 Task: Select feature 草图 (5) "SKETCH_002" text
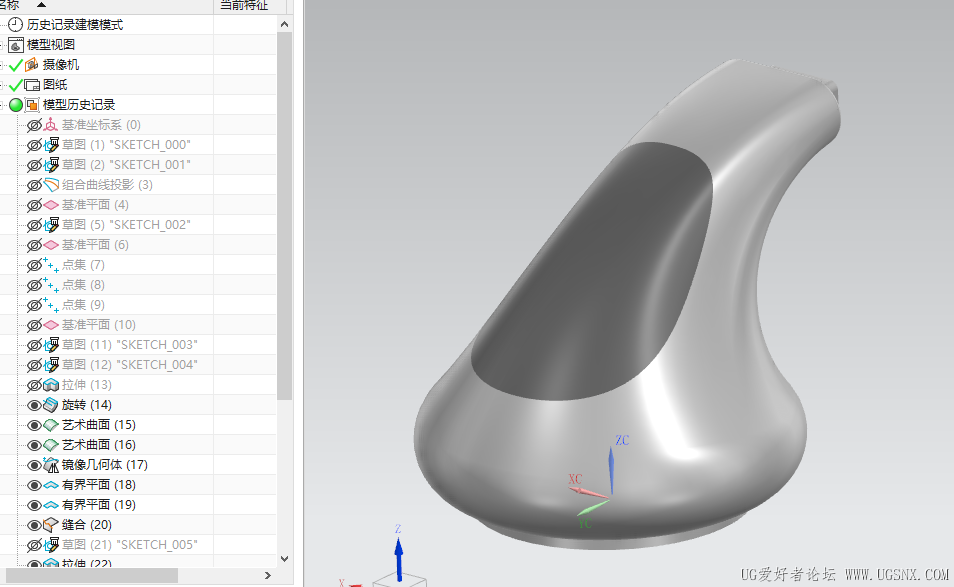point(127,225)
